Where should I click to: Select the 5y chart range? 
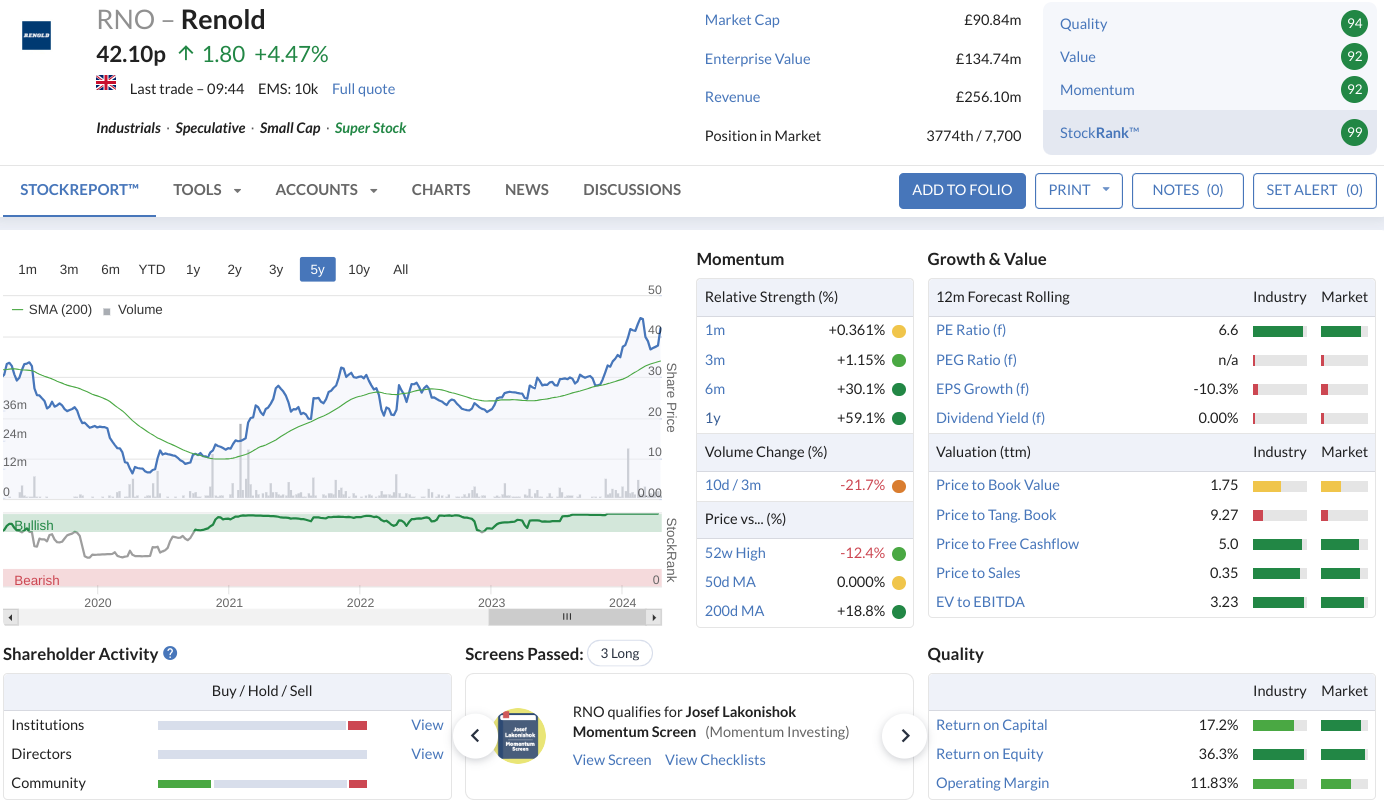click(x=317, y=269)
